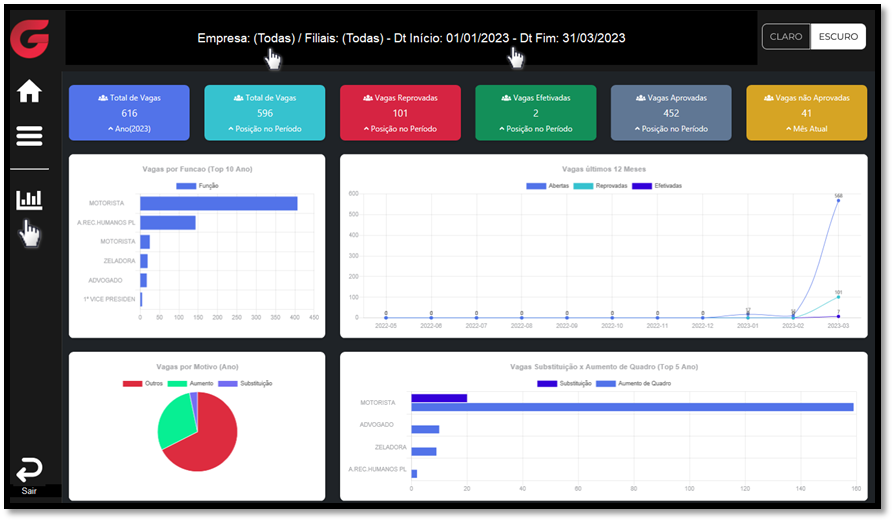Click top MOTORISTA bar in Vagas por Funcao

[219, 203]
